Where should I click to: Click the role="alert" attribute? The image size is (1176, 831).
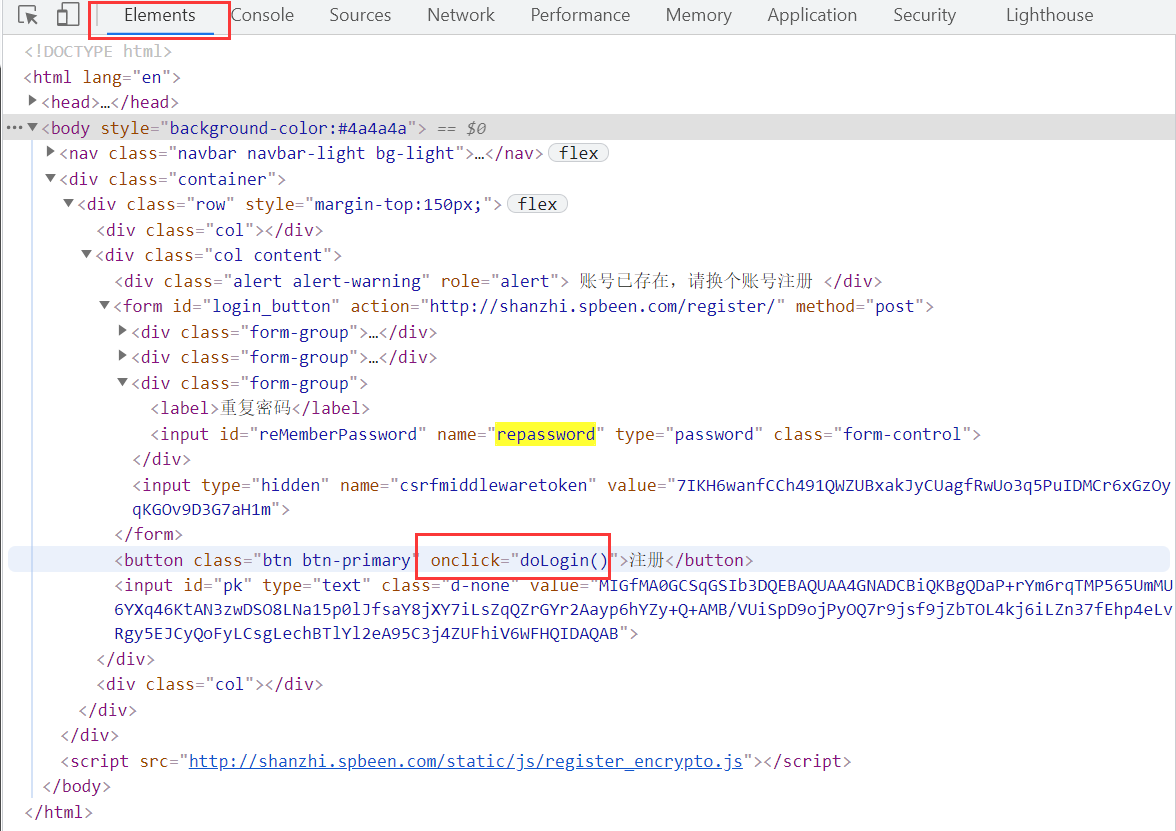(x=500, y=281)
